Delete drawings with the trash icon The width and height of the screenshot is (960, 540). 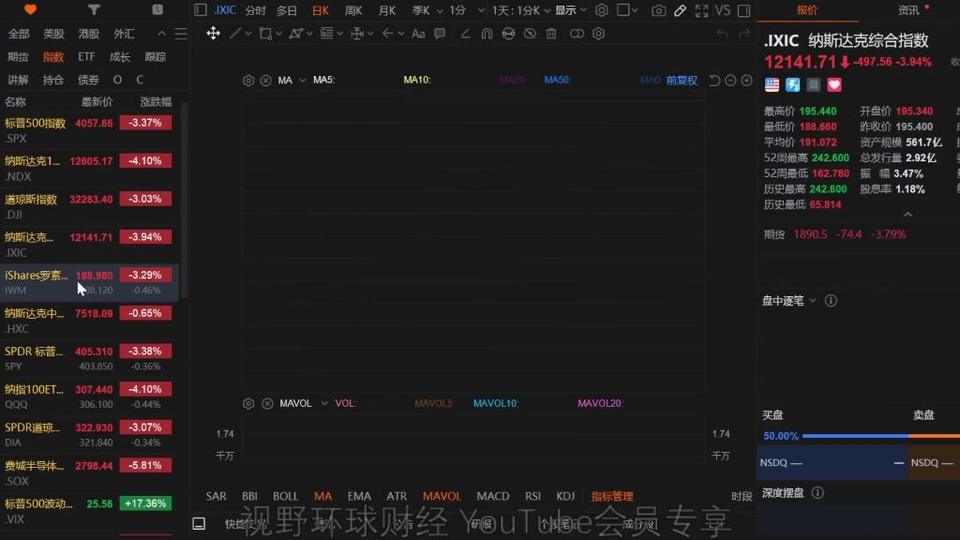552,34
